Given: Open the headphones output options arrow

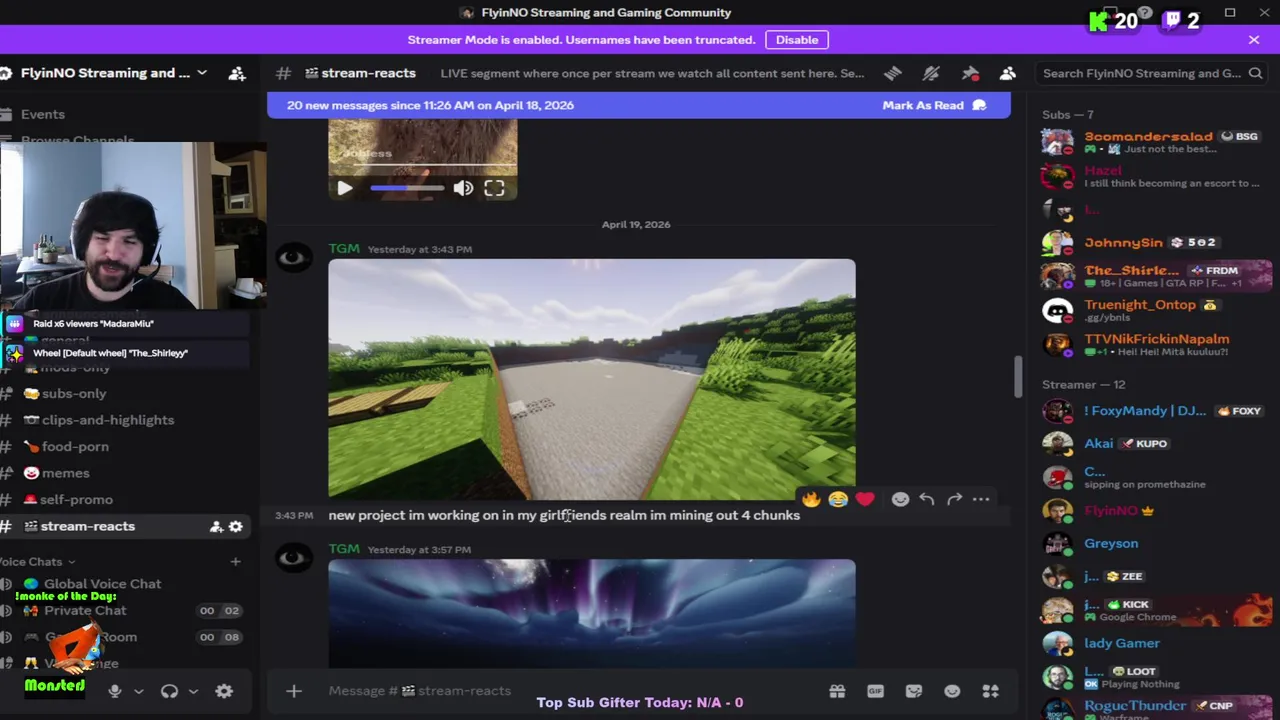Looking at the screenshot, I should [193, 691].
